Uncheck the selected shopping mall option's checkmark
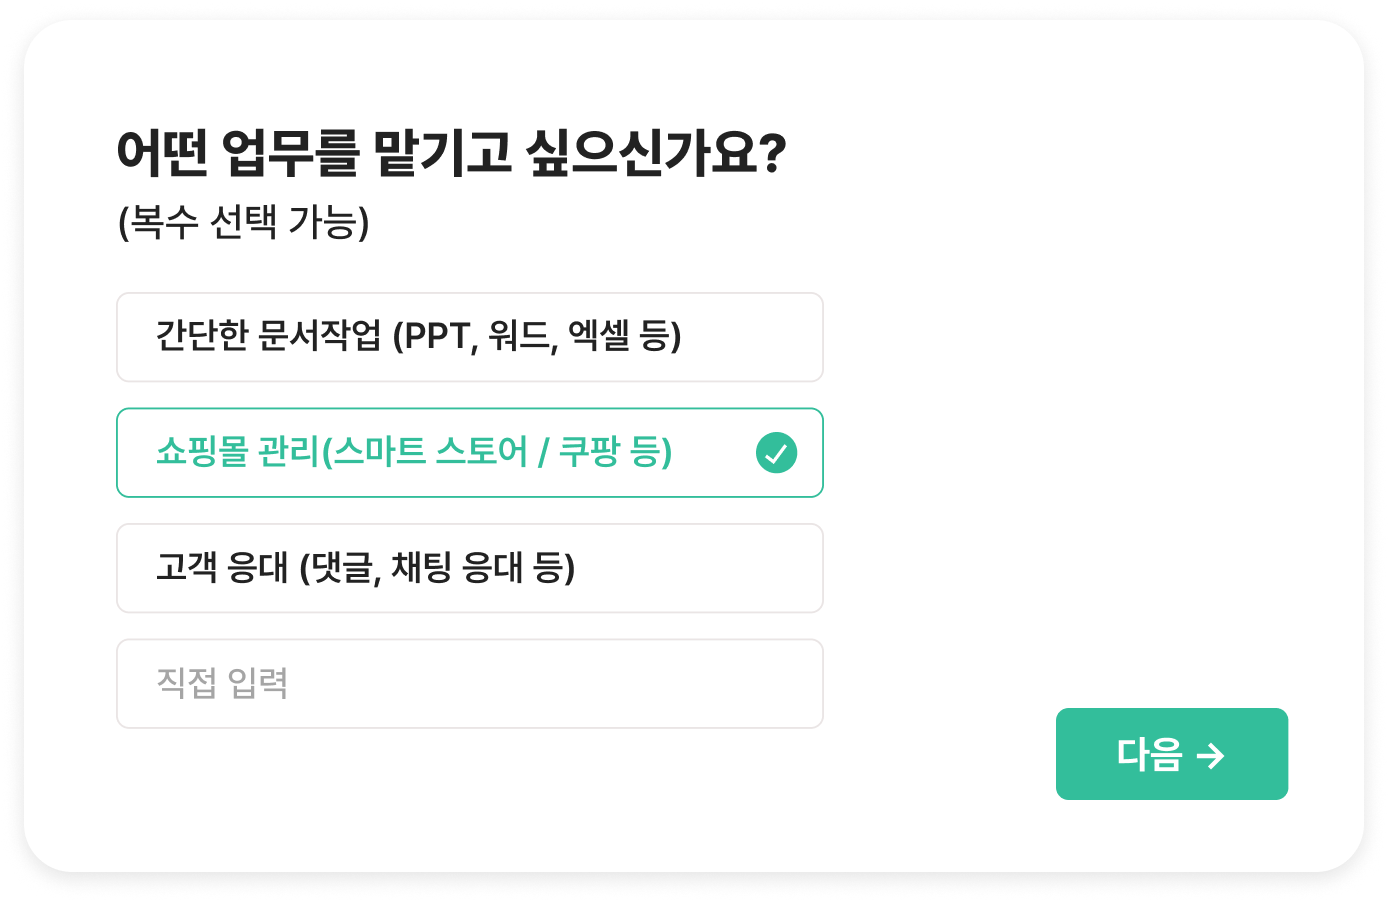 click(776, 453)
